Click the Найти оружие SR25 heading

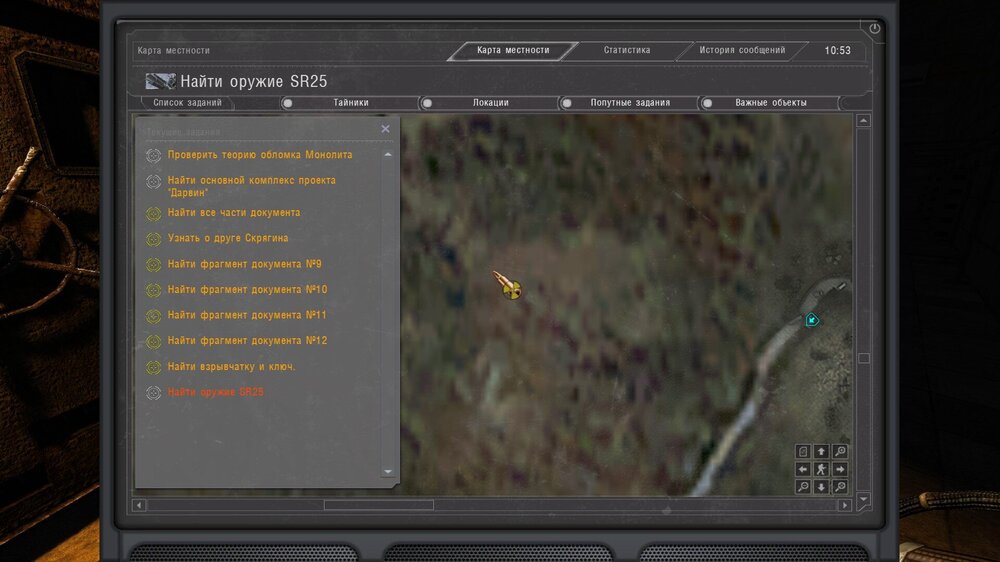click(254, 81)
